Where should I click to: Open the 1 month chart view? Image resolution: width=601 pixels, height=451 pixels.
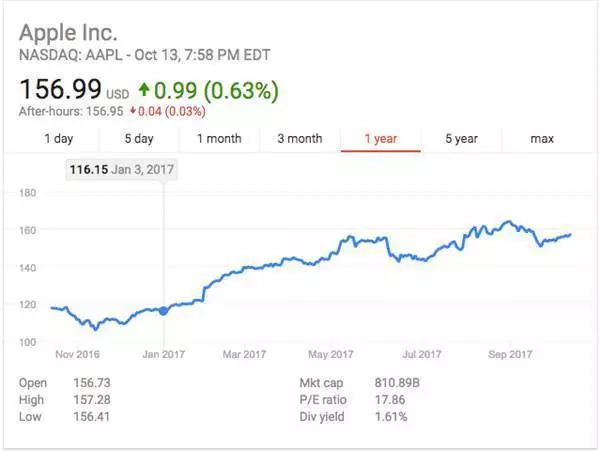(x=219, y=139)
